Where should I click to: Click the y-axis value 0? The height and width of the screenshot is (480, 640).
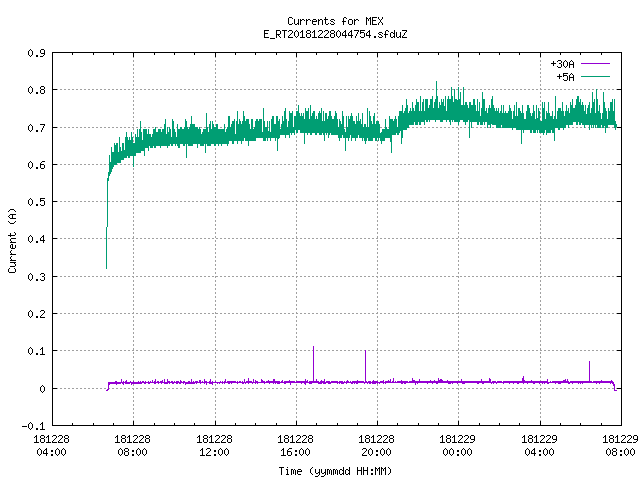(x=42, y=389)
